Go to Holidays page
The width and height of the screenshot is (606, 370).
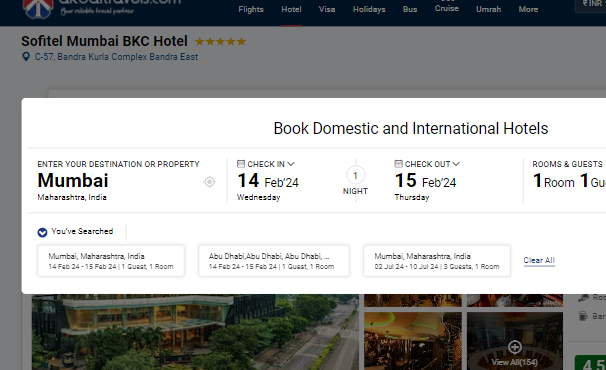point(369,9)
